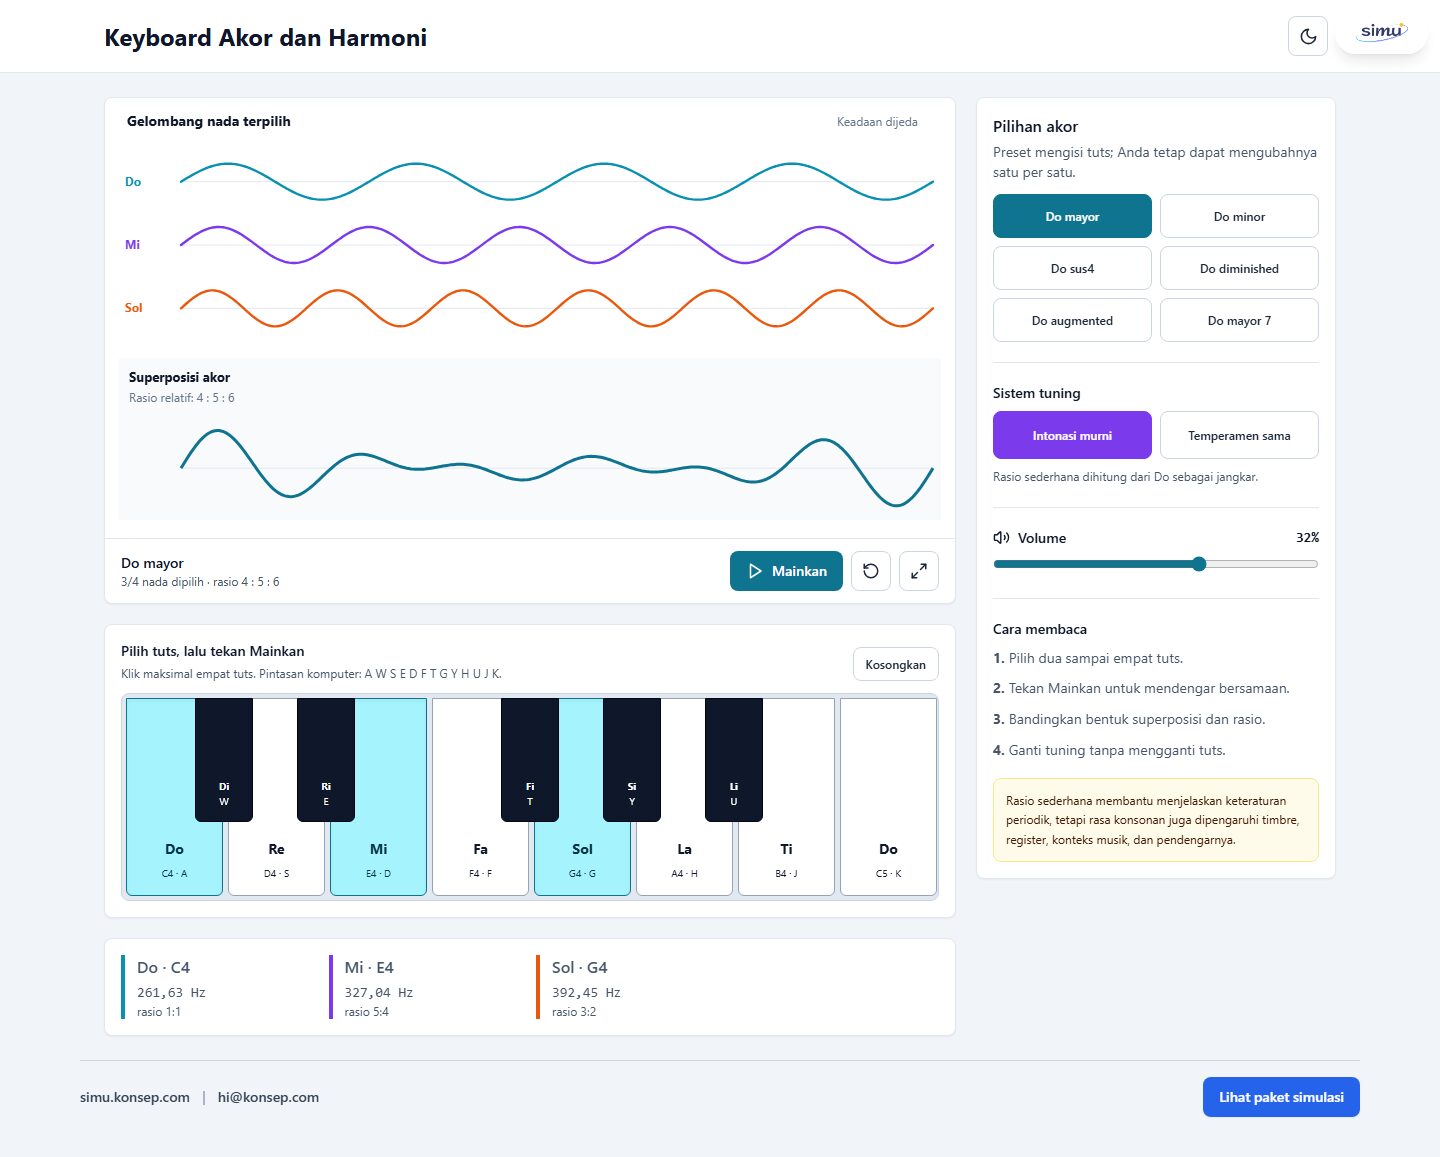Image resolution: width=1440 pixels, height=1157 pixels.
Task: Toggle dark mode moon icon
Action: tap(1307, 36)
